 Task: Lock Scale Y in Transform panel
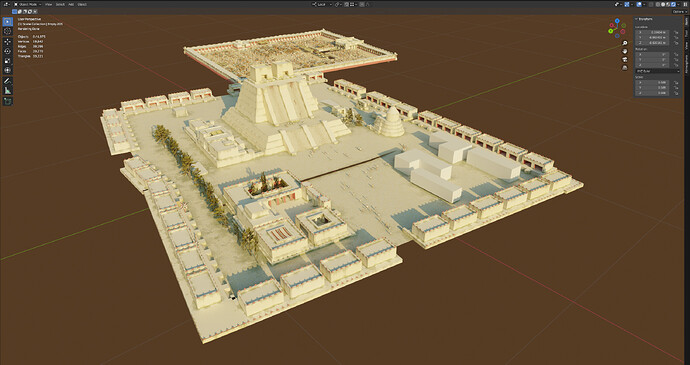[x=676, y=88]
